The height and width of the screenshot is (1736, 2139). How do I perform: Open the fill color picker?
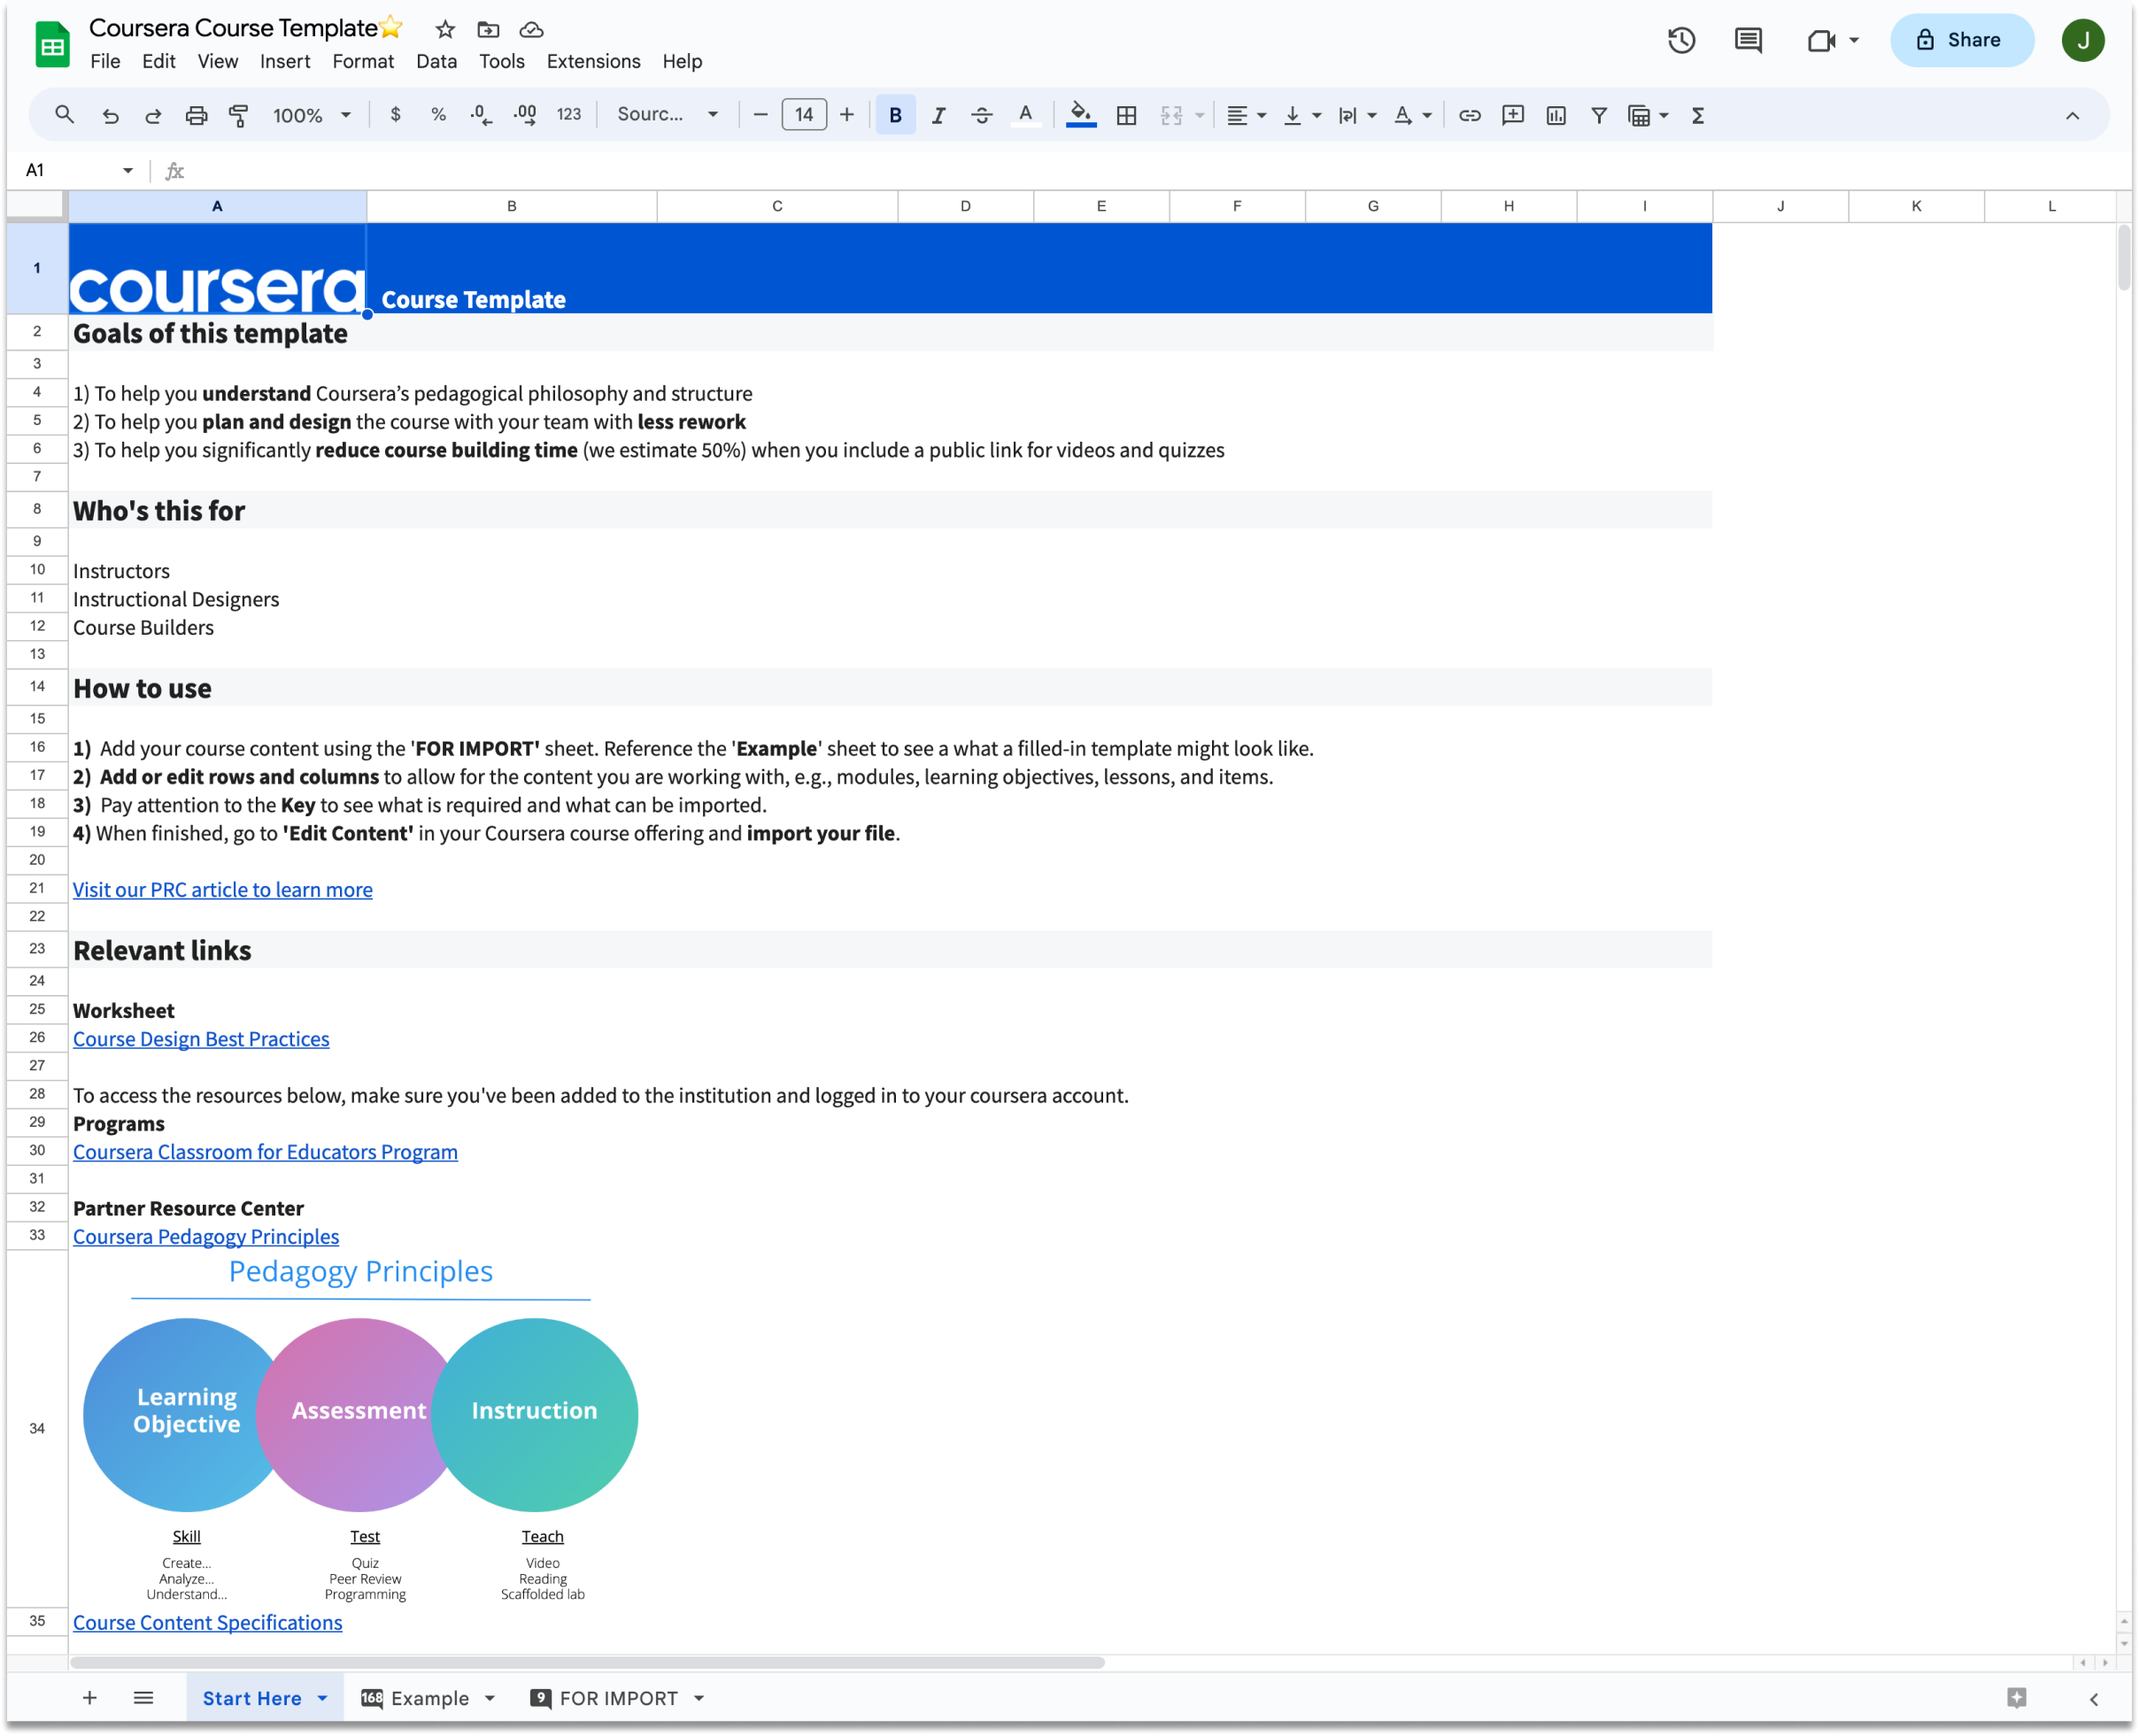[1081, 115]
